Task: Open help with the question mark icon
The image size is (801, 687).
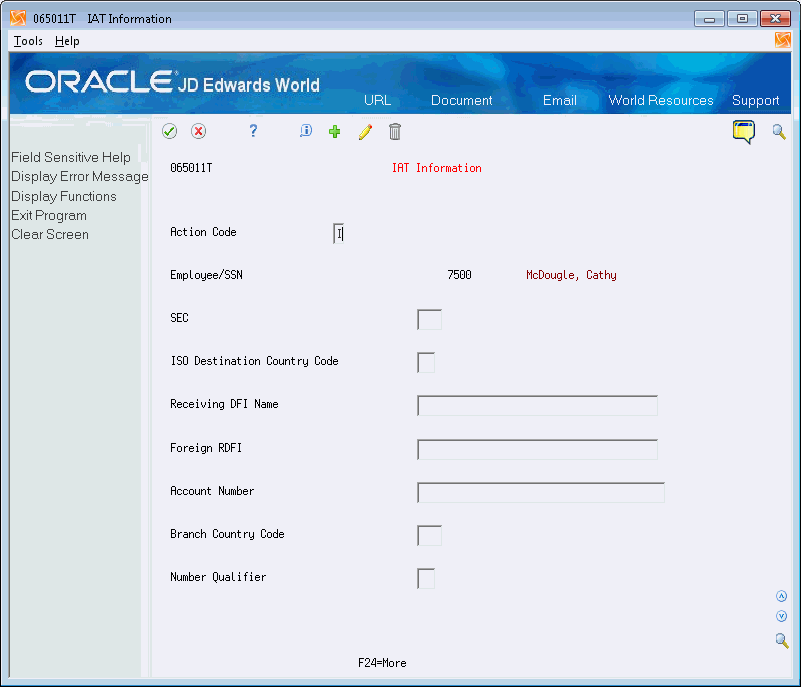Action: (253, 131)
